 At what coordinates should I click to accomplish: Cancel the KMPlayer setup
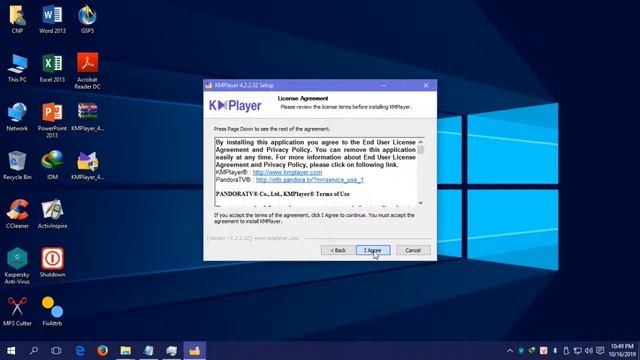pyautogui.click(x=413, y=250)
